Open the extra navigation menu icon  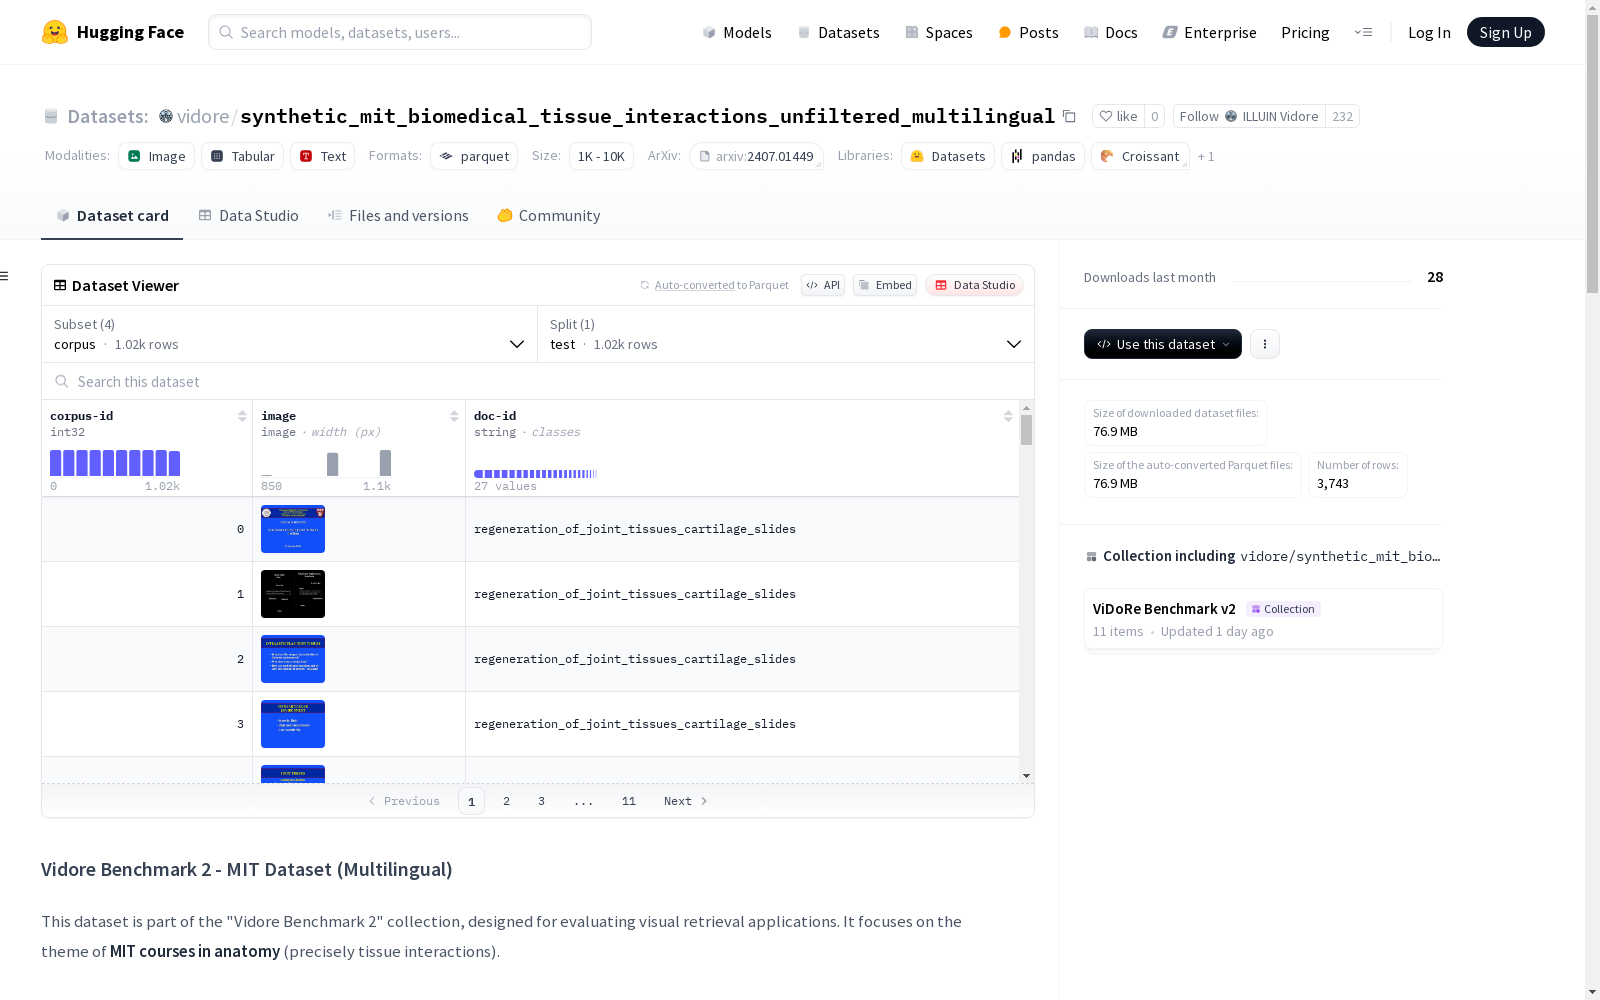1363,32
